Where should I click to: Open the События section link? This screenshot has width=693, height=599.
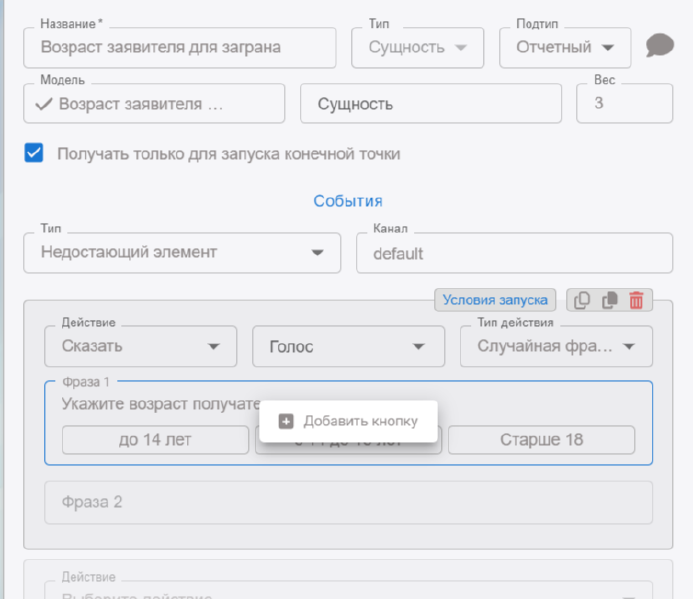click(x=348, y=201)
